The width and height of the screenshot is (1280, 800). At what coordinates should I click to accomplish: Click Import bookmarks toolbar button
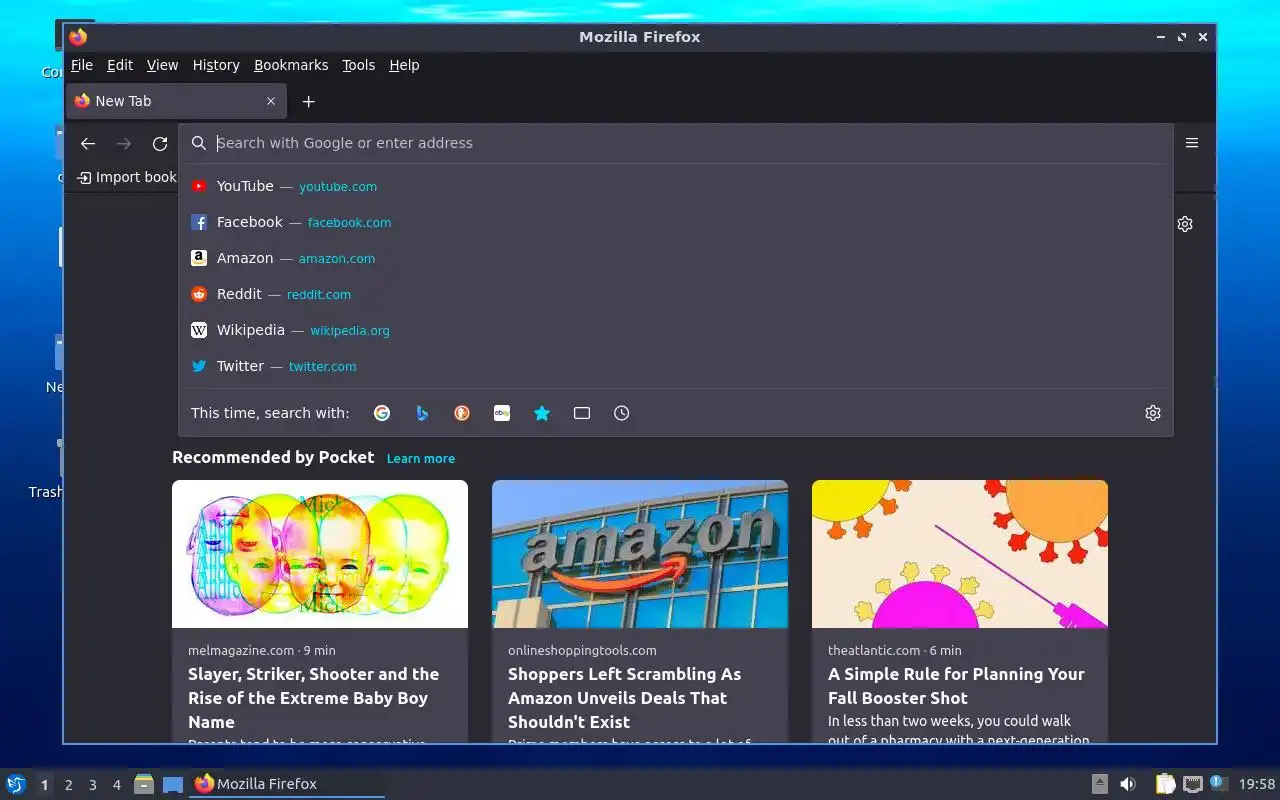pos(127,177)
